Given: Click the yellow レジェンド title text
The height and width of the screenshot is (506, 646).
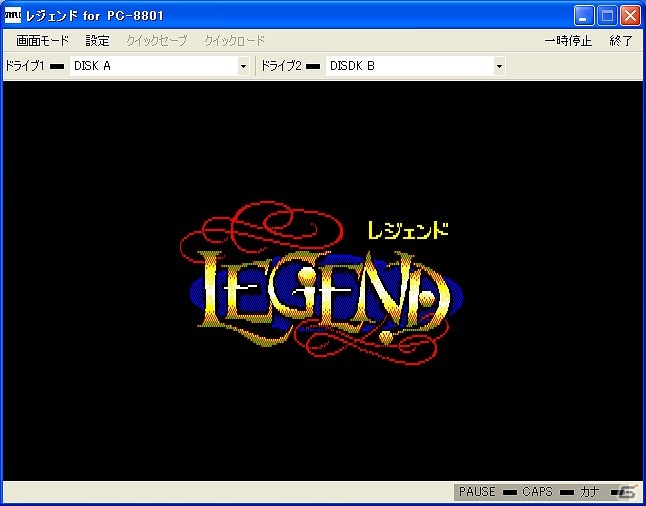Looking at the screenshot, I should point(408,230).
